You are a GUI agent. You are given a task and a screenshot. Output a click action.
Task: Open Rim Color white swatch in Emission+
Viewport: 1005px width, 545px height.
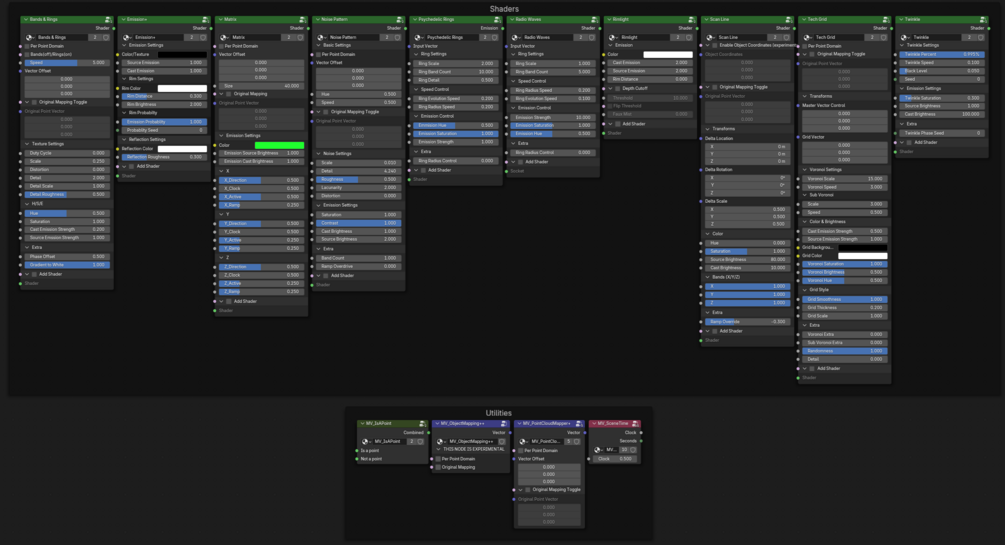[x=182, y=88]
